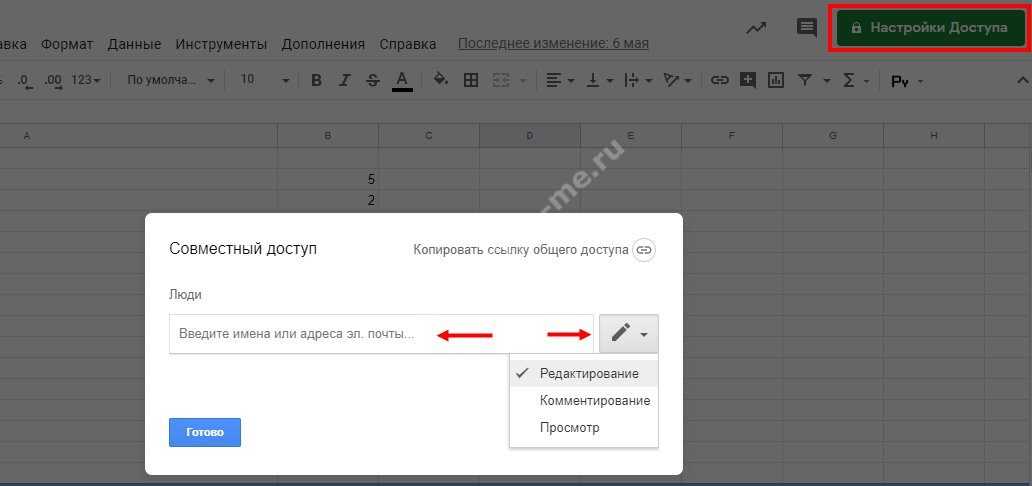
Task: Select the Редактирование permission option
Action: click(x=588, y=373)
